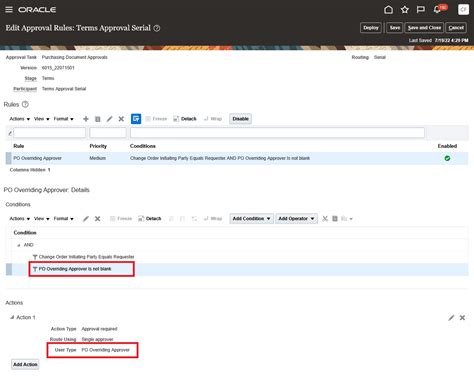The width and height of the screenshot is (474, 377).
Task: Collapse the Action 1 section
Action: tap(12, 317)
